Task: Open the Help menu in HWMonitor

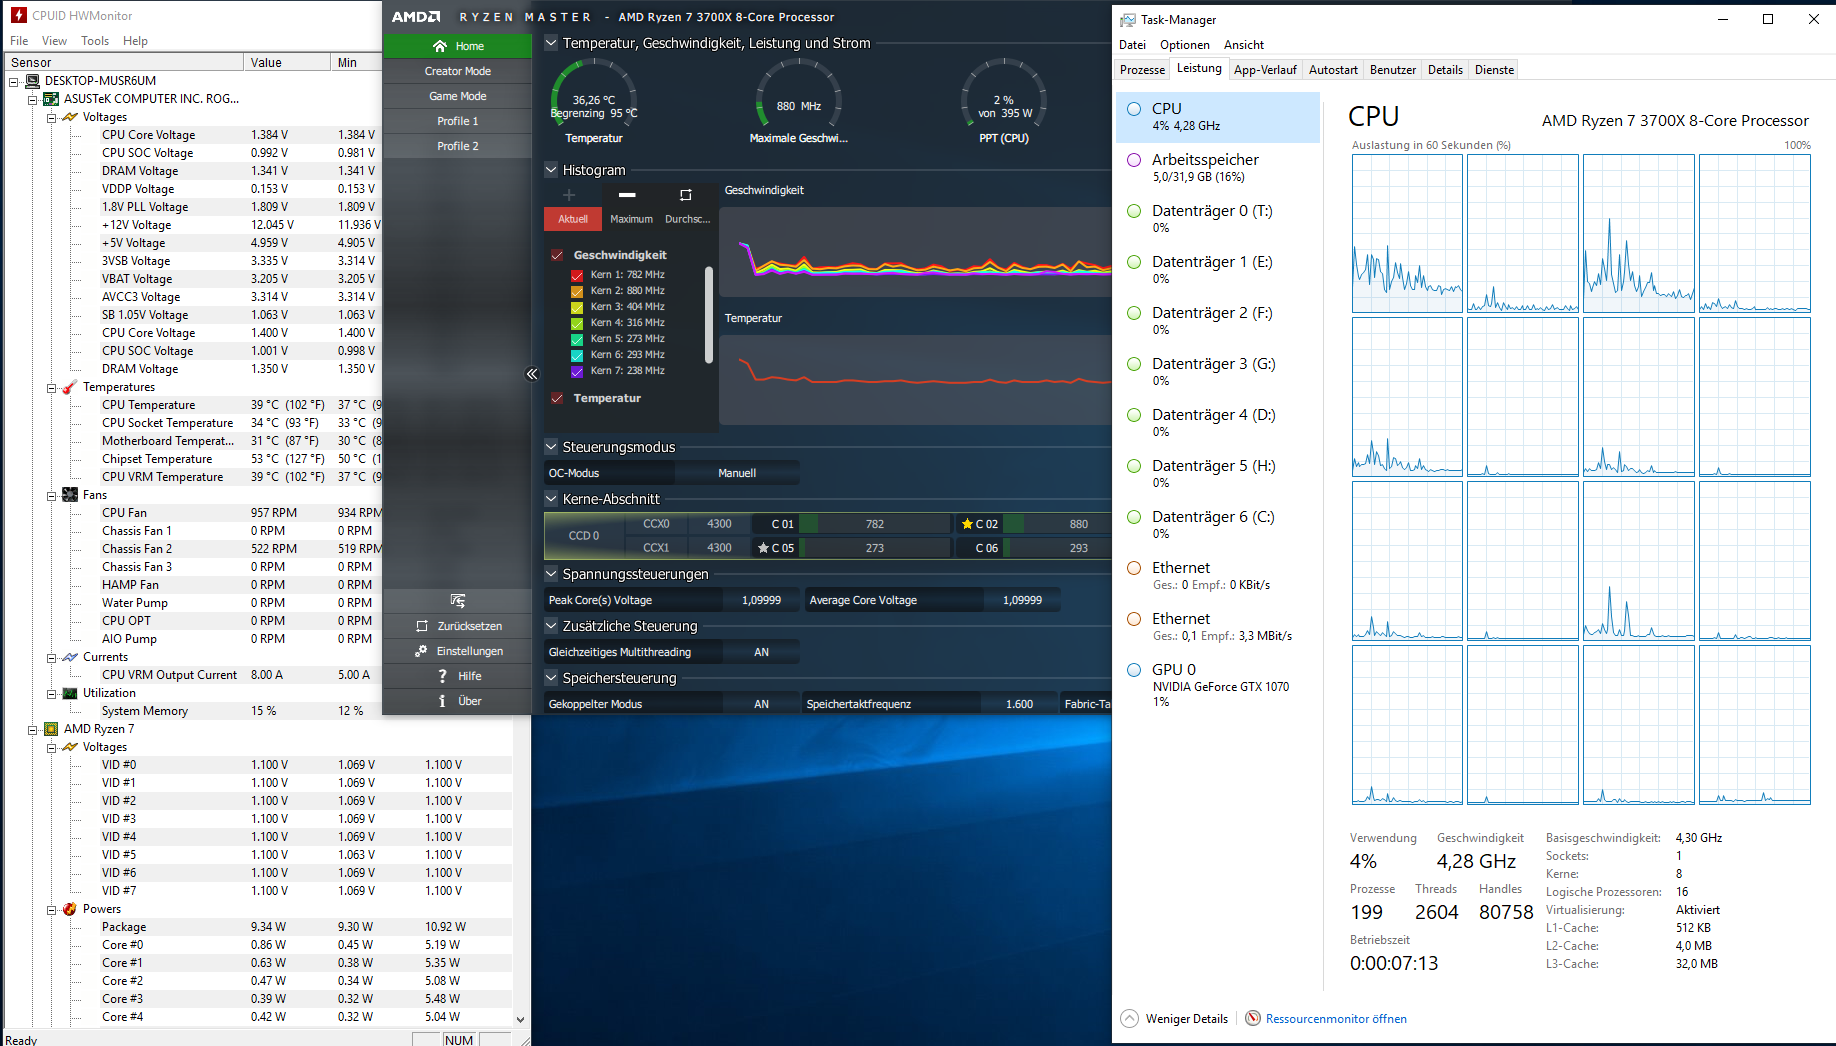Action: coord(135,41)
